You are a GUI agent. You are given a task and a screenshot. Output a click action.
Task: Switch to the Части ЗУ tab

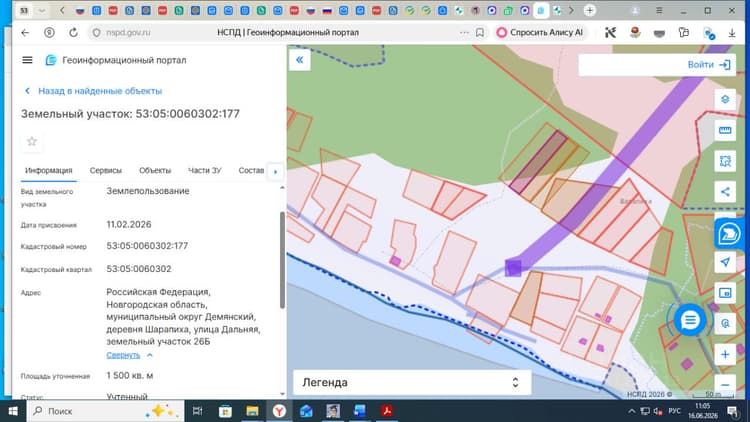point(205,170)
